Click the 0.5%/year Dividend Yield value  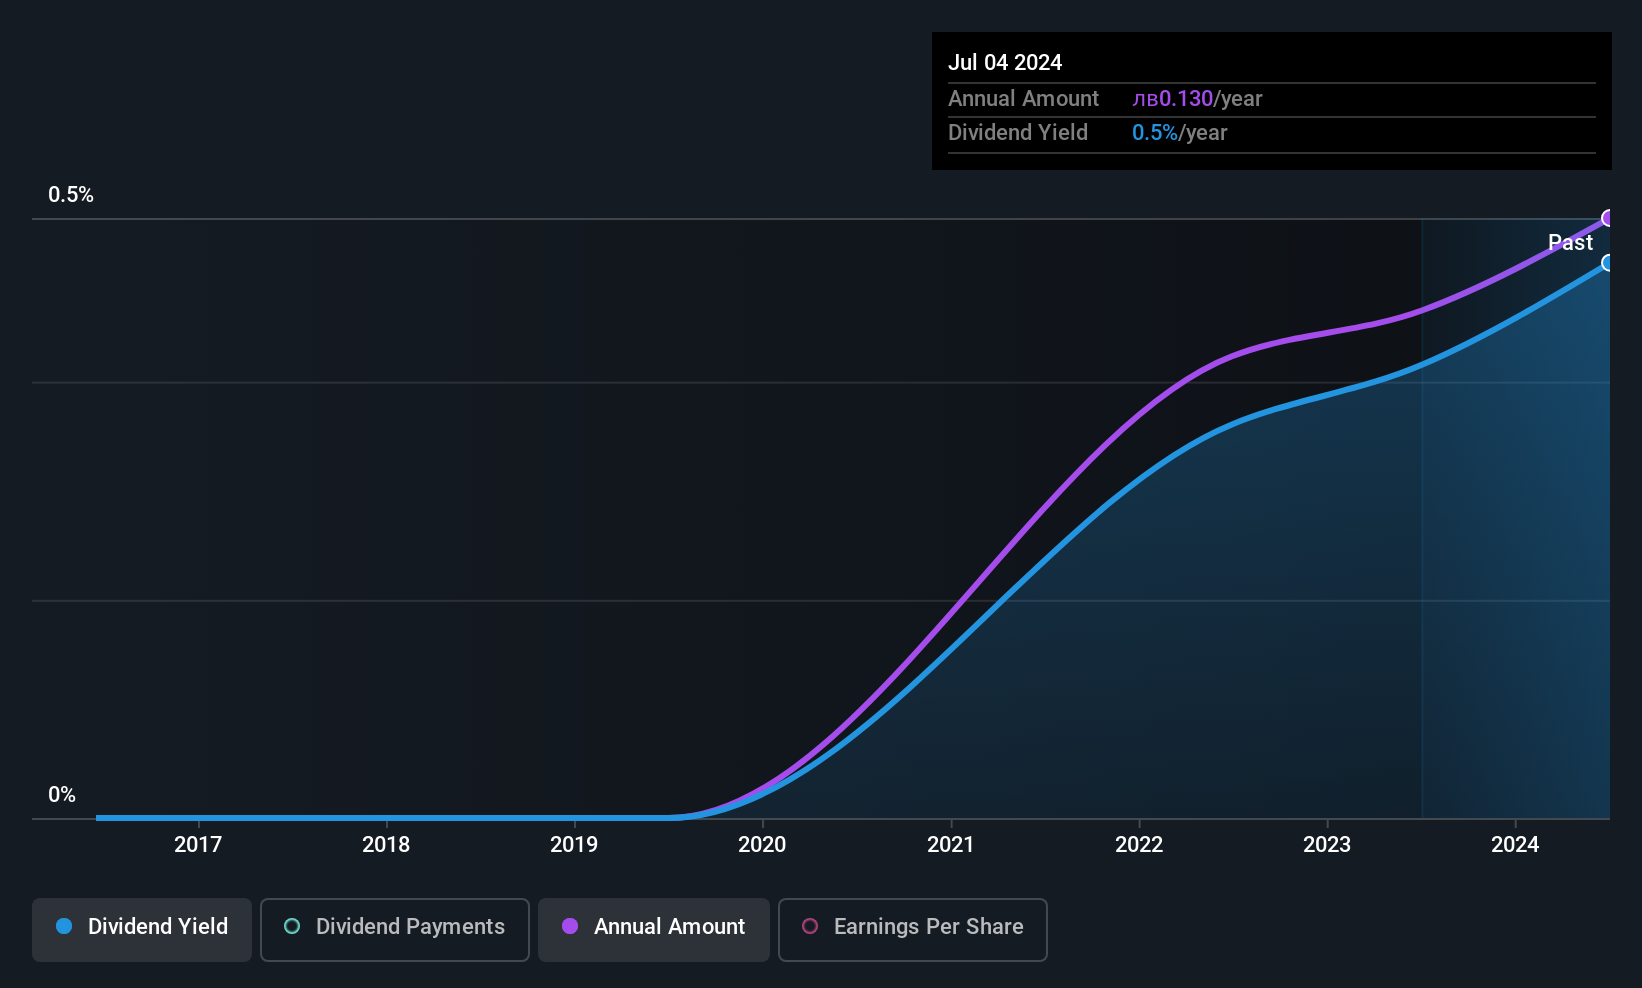coord(1179,133)
